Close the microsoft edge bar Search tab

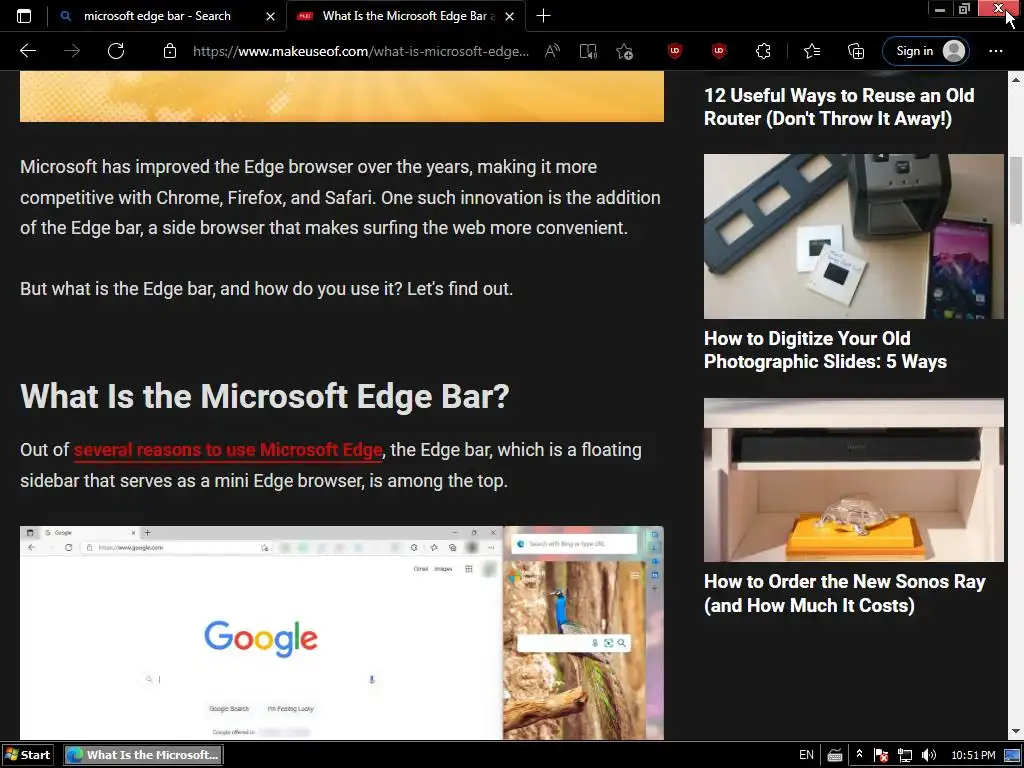270,16
